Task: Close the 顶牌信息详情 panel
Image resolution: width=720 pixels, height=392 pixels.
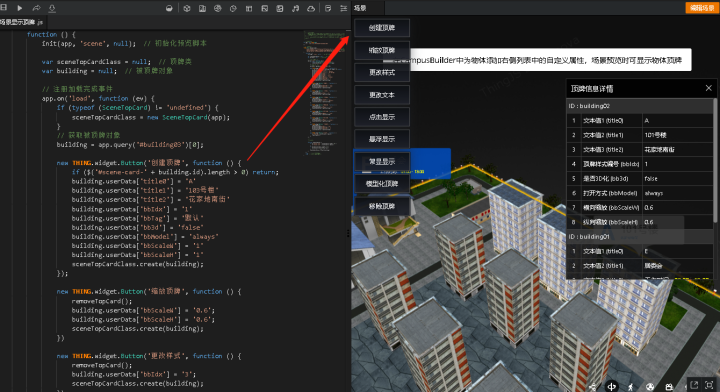Action: [709, 88]
